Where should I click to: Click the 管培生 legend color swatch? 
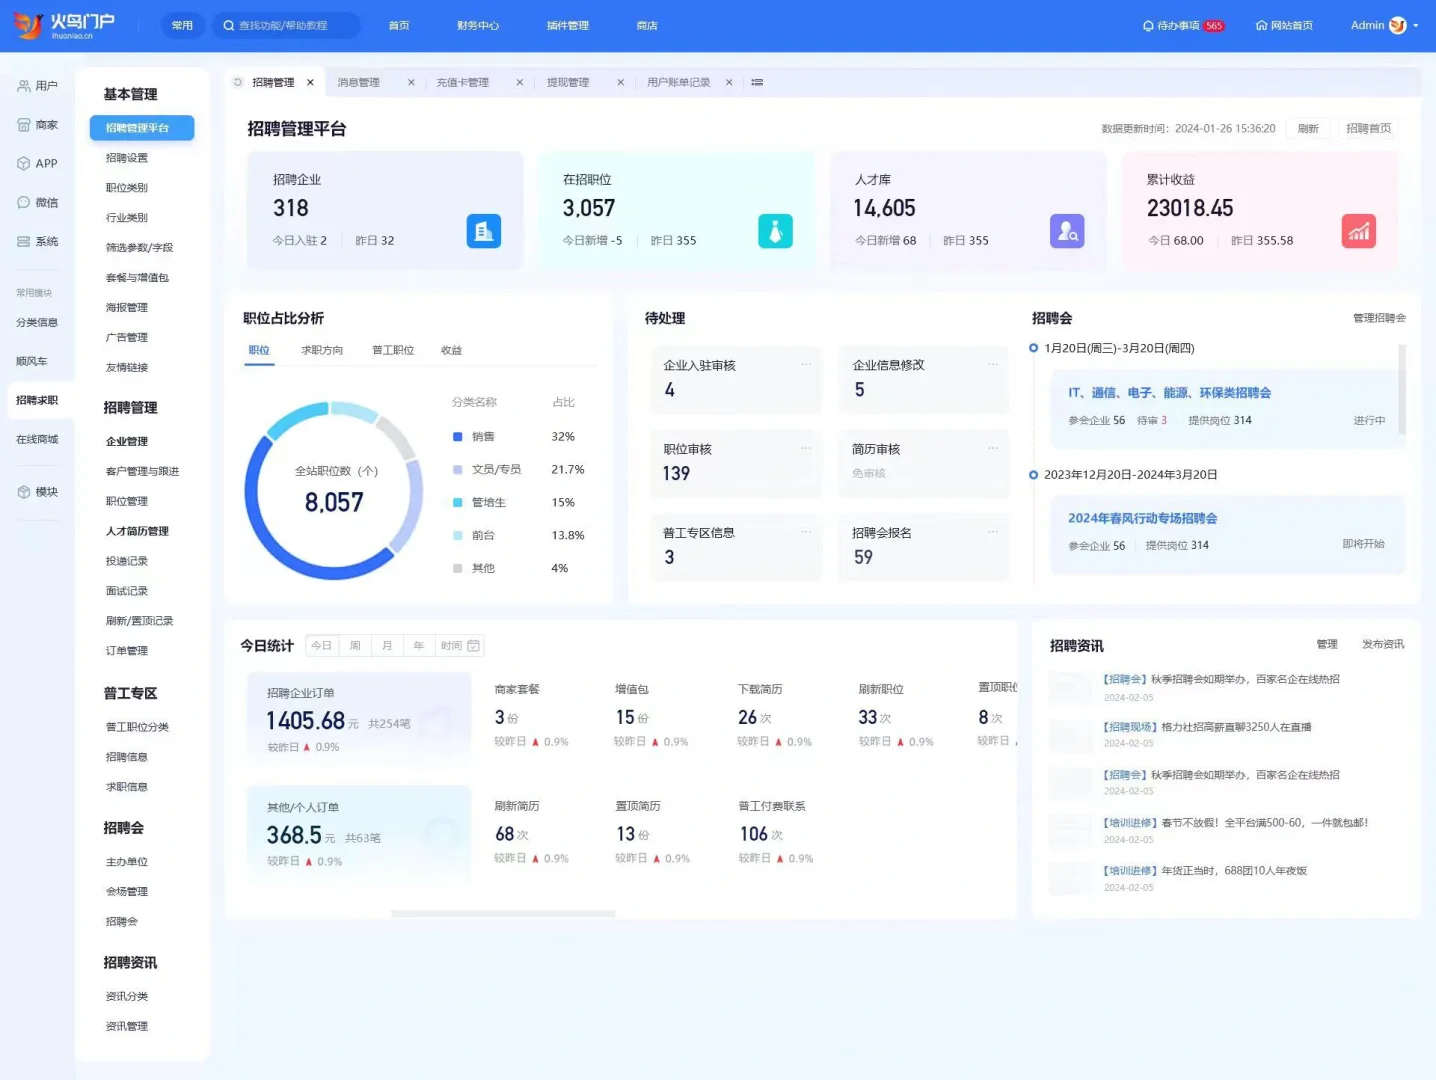pyautogui.click(x=457, y=503)
